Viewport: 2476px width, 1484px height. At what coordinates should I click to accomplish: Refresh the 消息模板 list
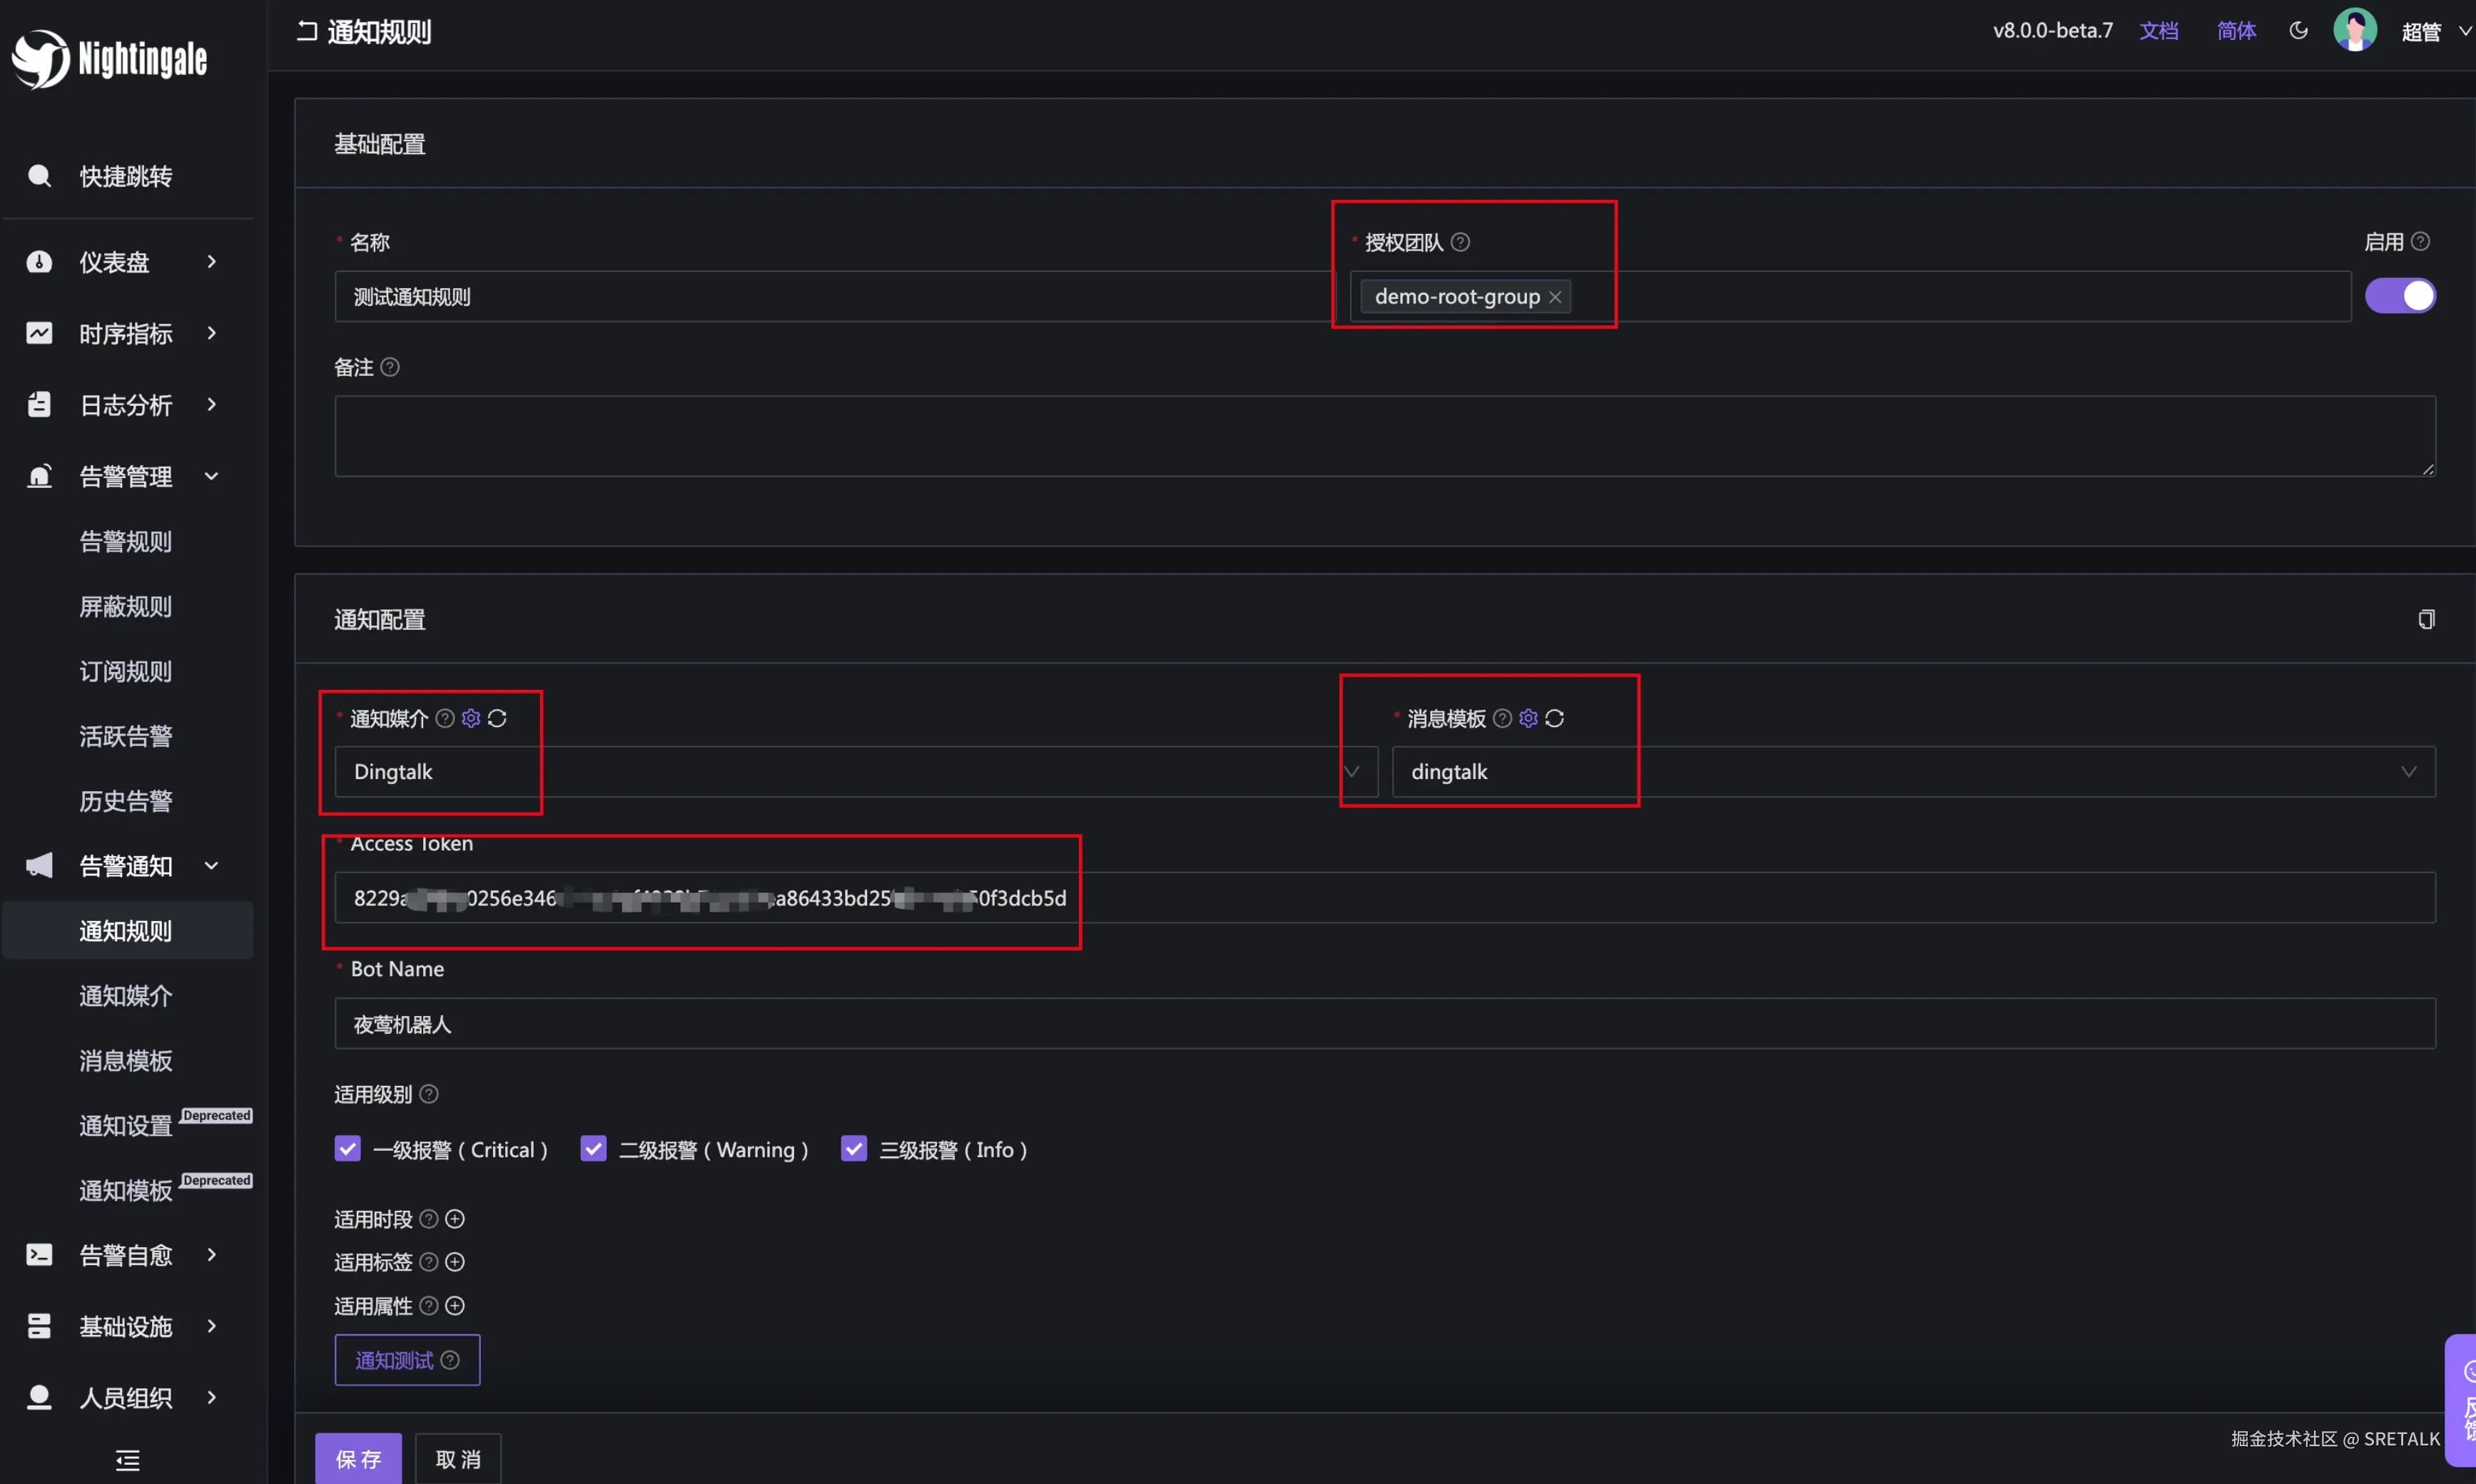[x=1554, y=718]
